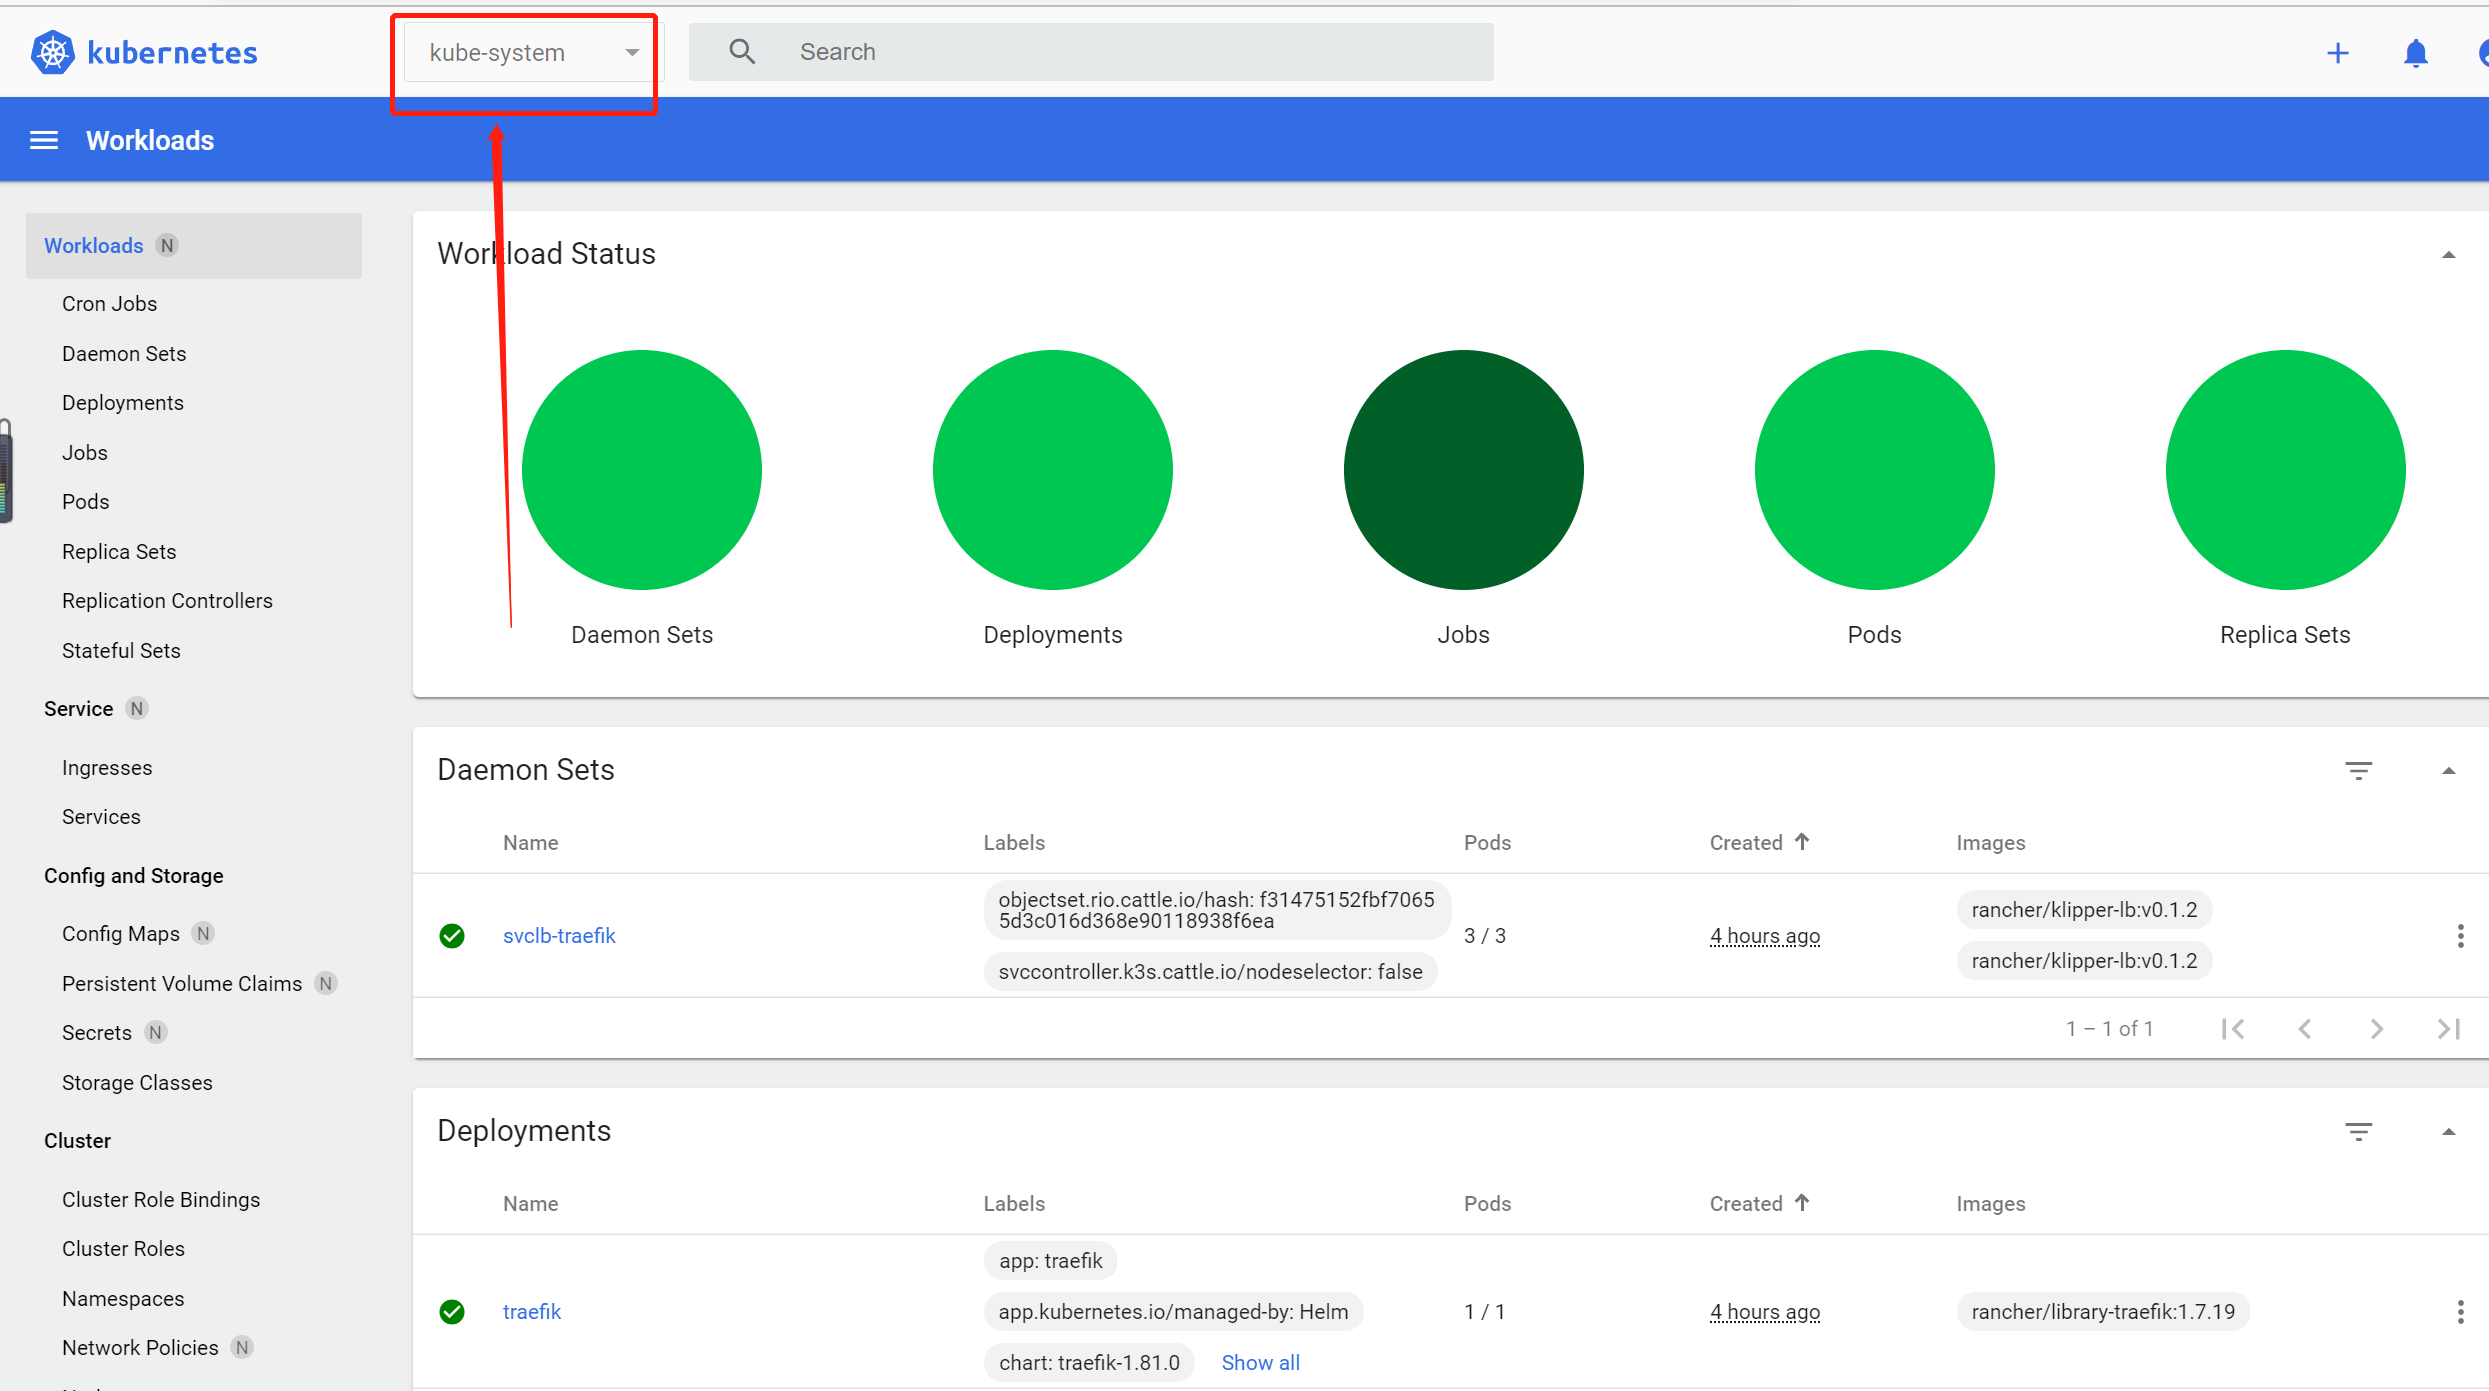Go to next page in Daemon Sets
Screen dimensions: 2489x1391
[2377, 1029]
